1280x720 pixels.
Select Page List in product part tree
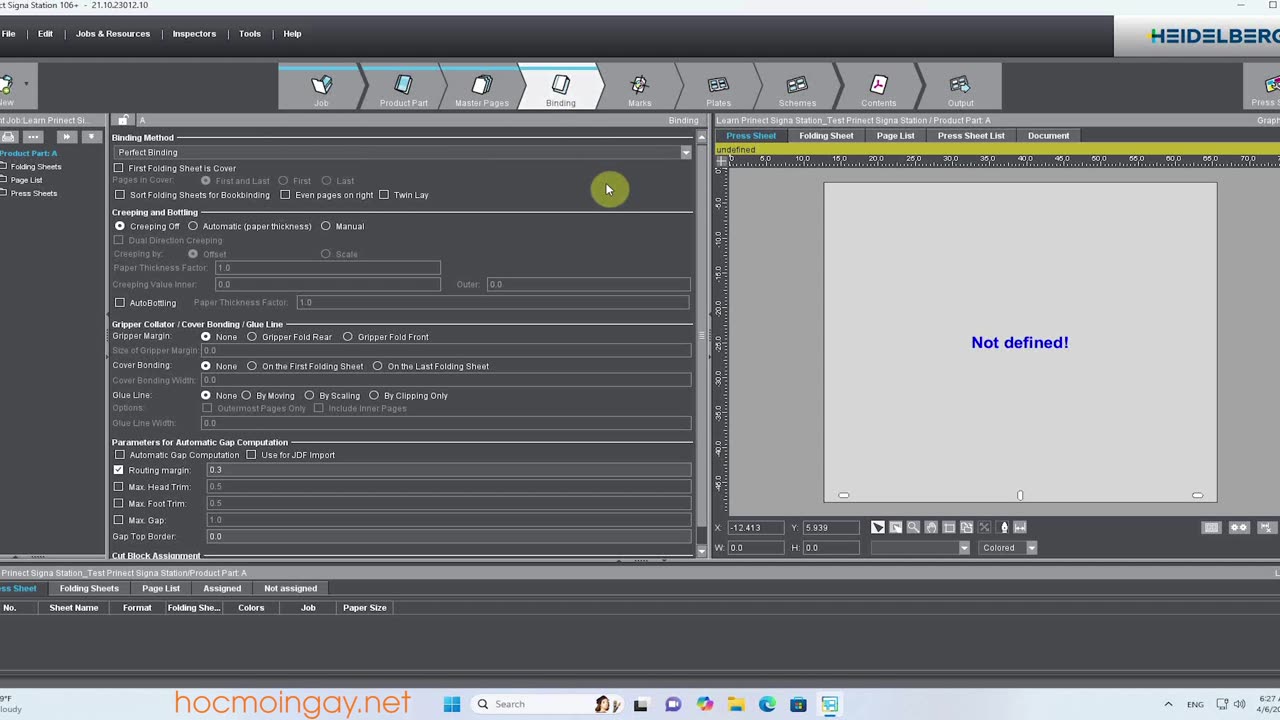[26, 180]
